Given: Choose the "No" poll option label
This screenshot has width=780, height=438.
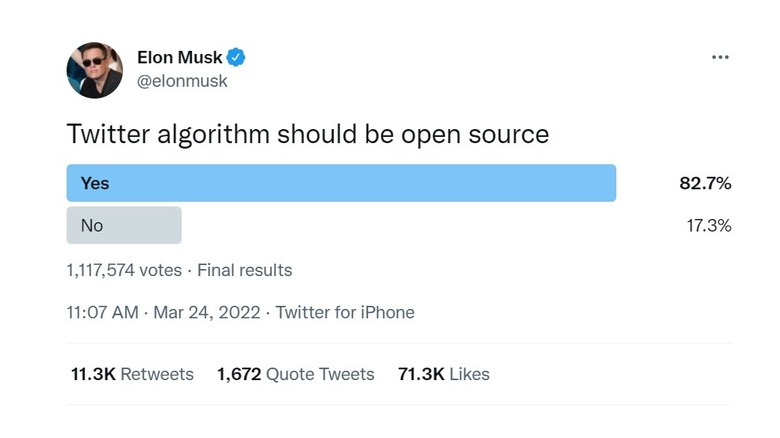Looking at the screenshot, I should tap(92, 225).
